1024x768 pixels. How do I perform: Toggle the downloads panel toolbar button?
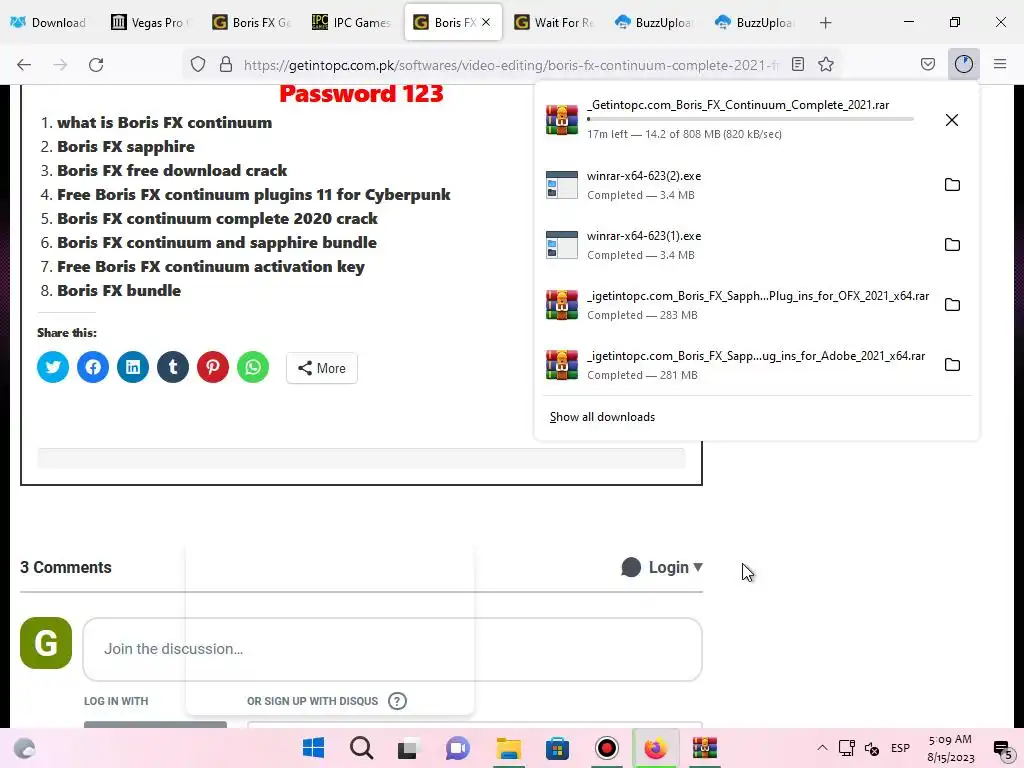pyautogui.click(x=964, y=64)
